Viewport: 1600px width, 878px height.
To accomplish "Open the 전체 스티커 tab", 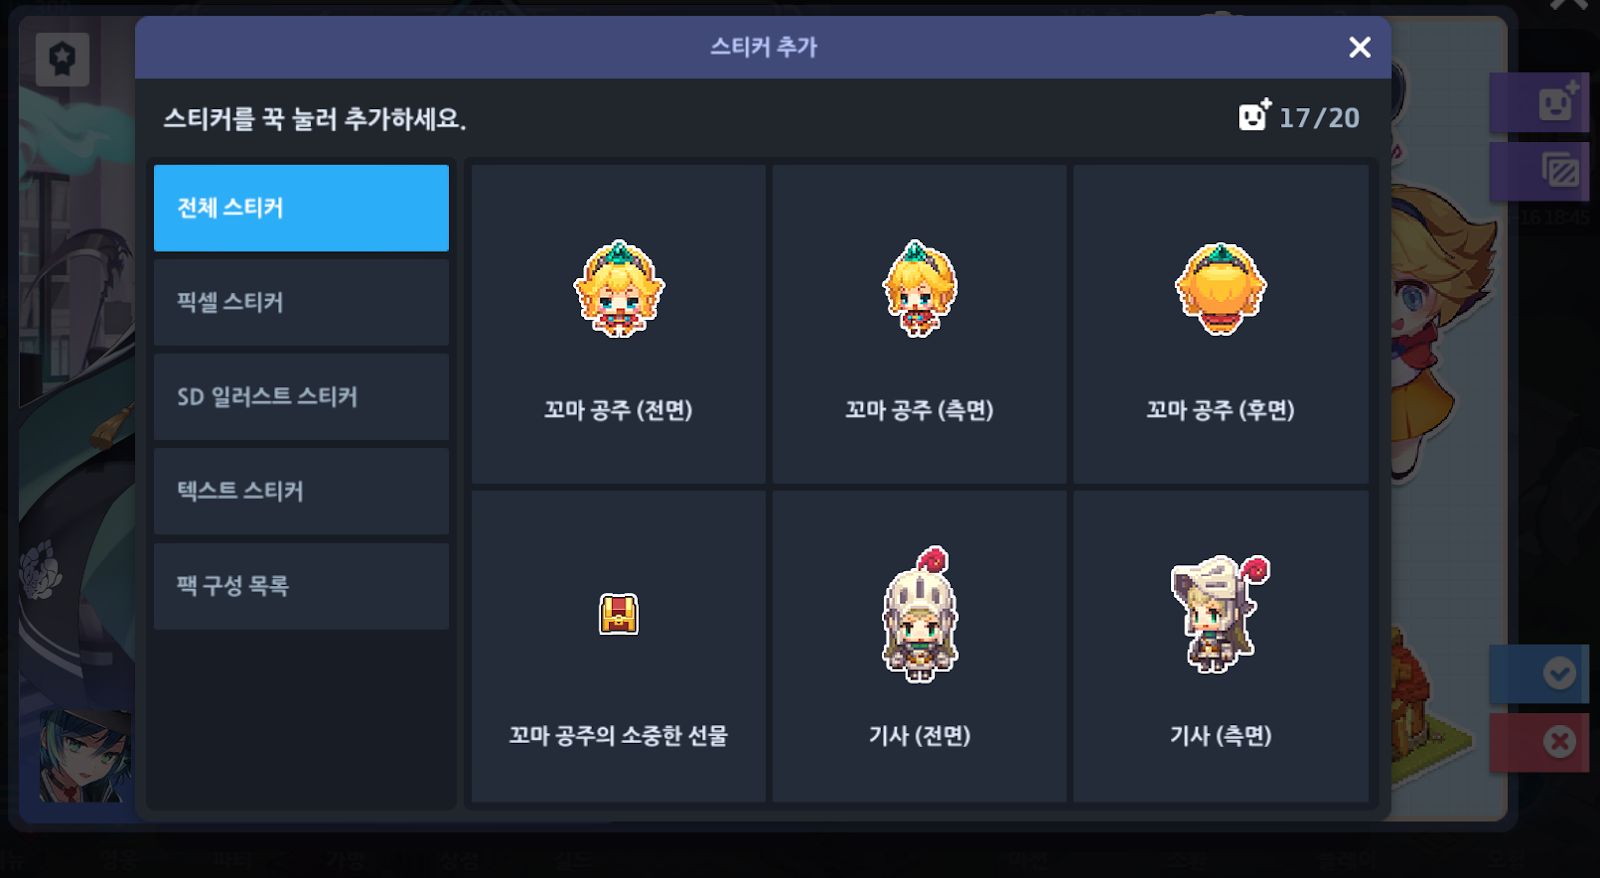I will 301,208.
